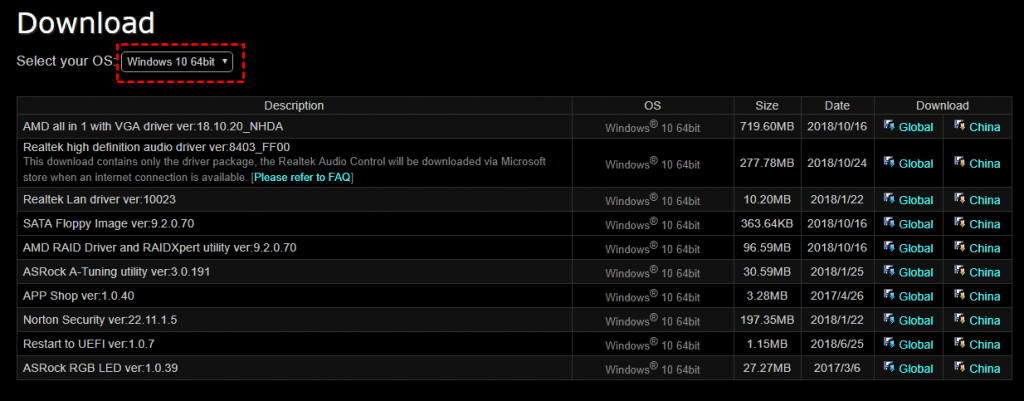Open the Windows 10 64bit OS dropdown
1024x401 pixels.
pyautogui.click(x=177, y=62)
